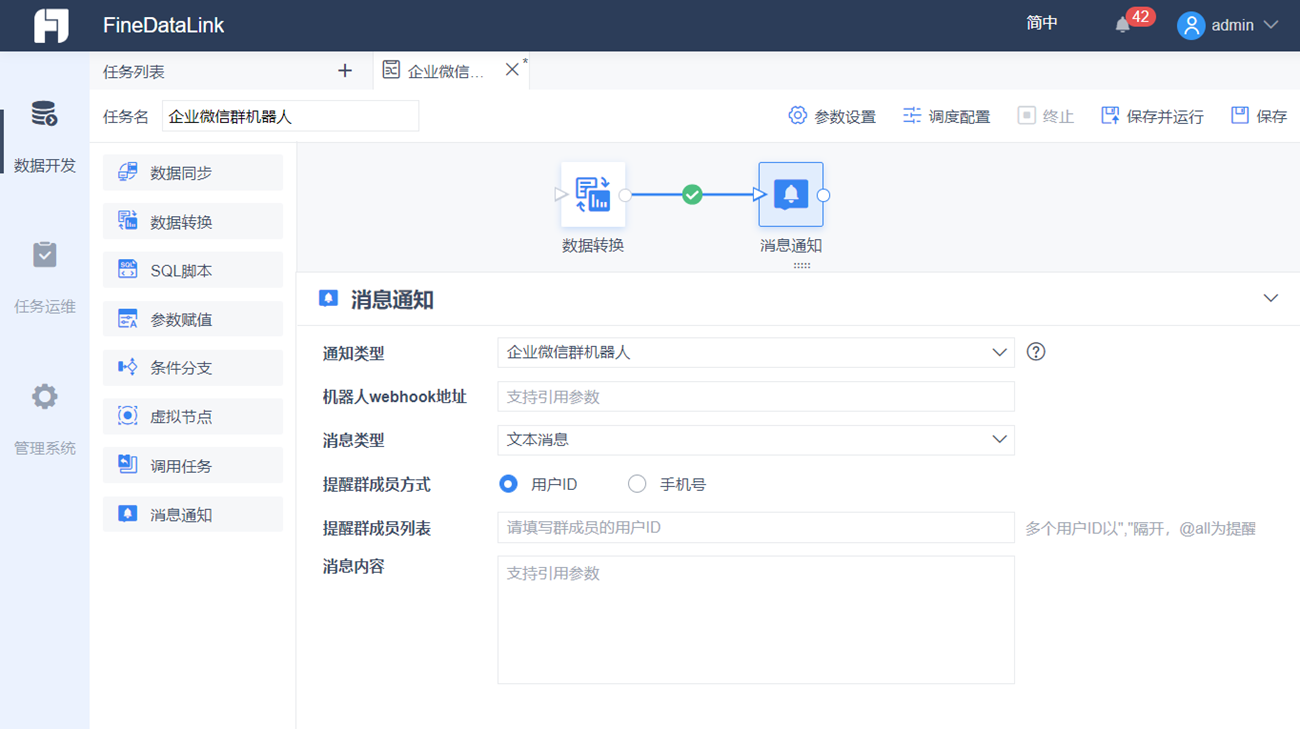Click the 数据转换 node icon in palette
Image resolution: width=1300 pixels, height=729 pixels.
pos(127,221)
